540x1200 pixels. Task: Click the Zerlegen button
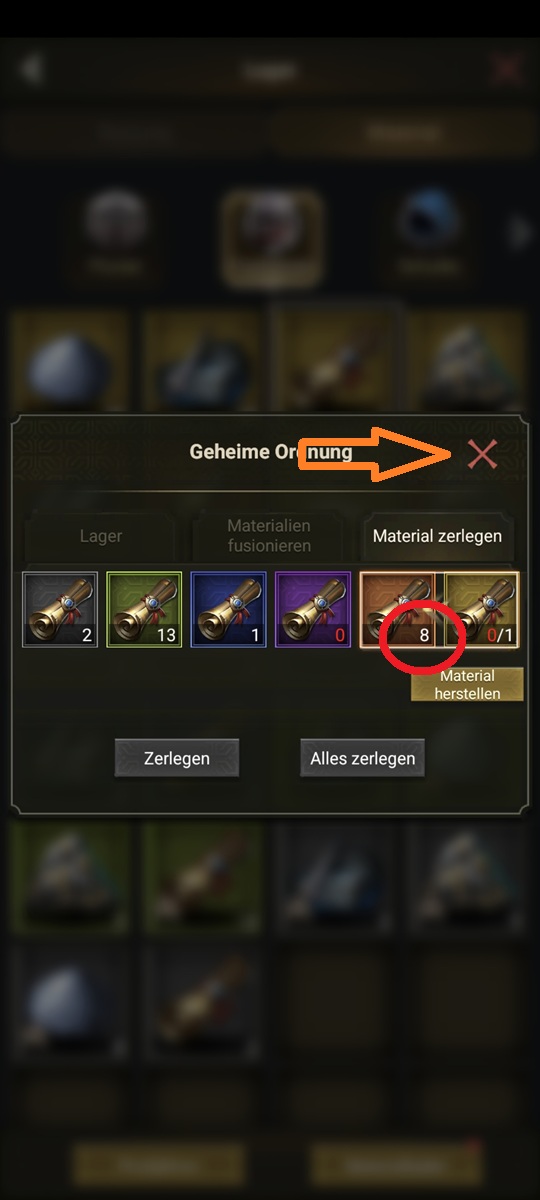click(x=177, y=758)
